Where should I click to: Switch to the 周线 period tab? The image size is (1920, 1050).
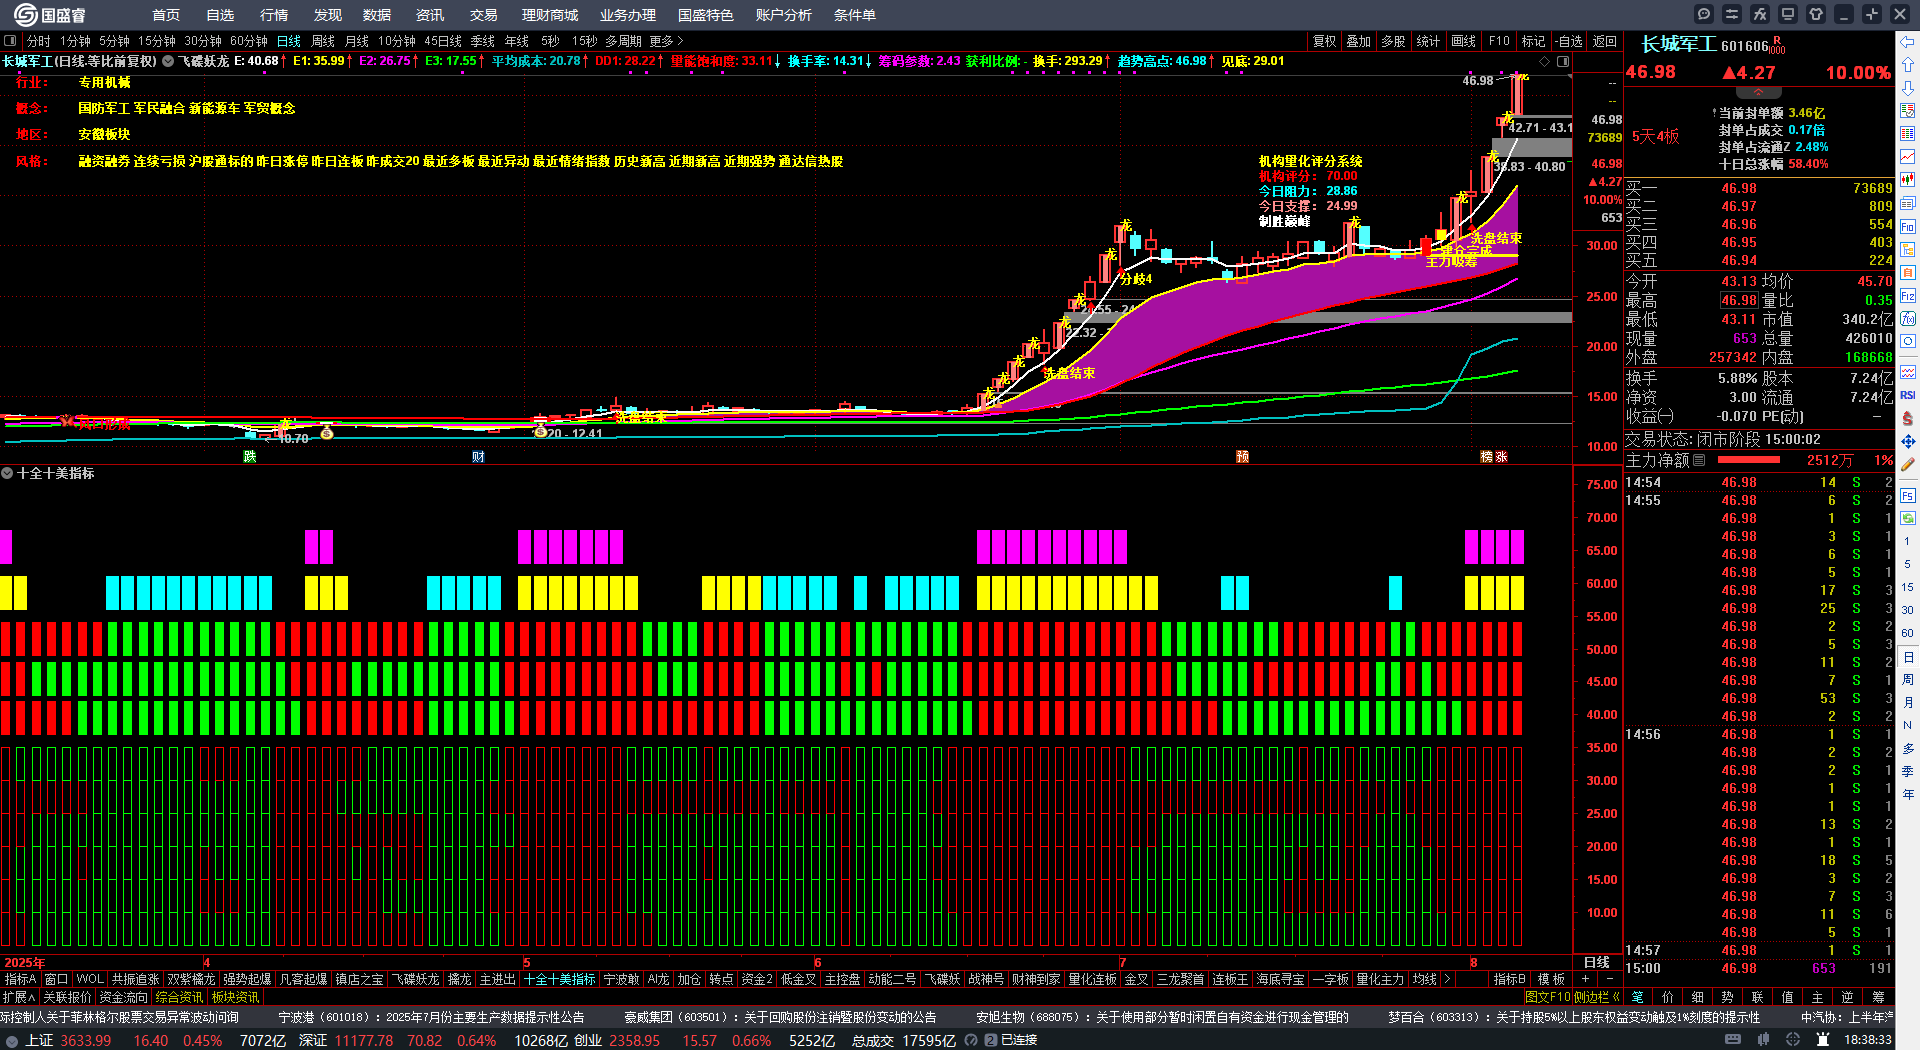pyautogui.click(x=322, y=41)
